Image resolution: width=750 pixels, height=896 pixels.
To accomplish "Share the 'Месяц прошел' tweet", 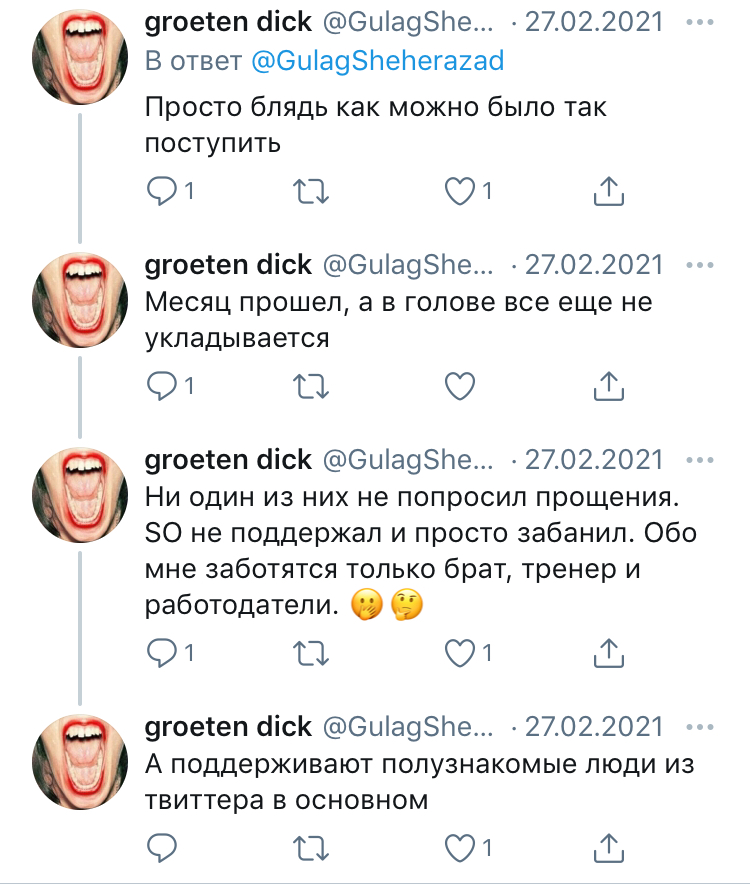I will point(609,384).
